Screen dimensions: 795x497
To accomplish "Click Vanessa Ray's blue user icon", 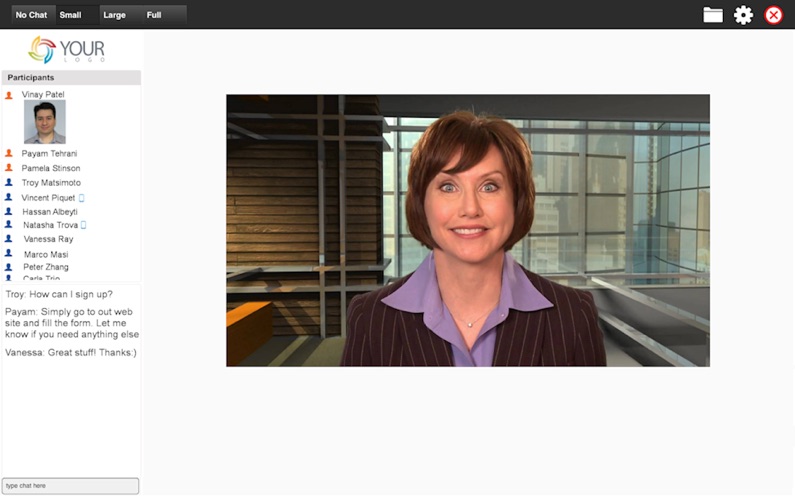I will pyautogui.click(x=9, y=238).
